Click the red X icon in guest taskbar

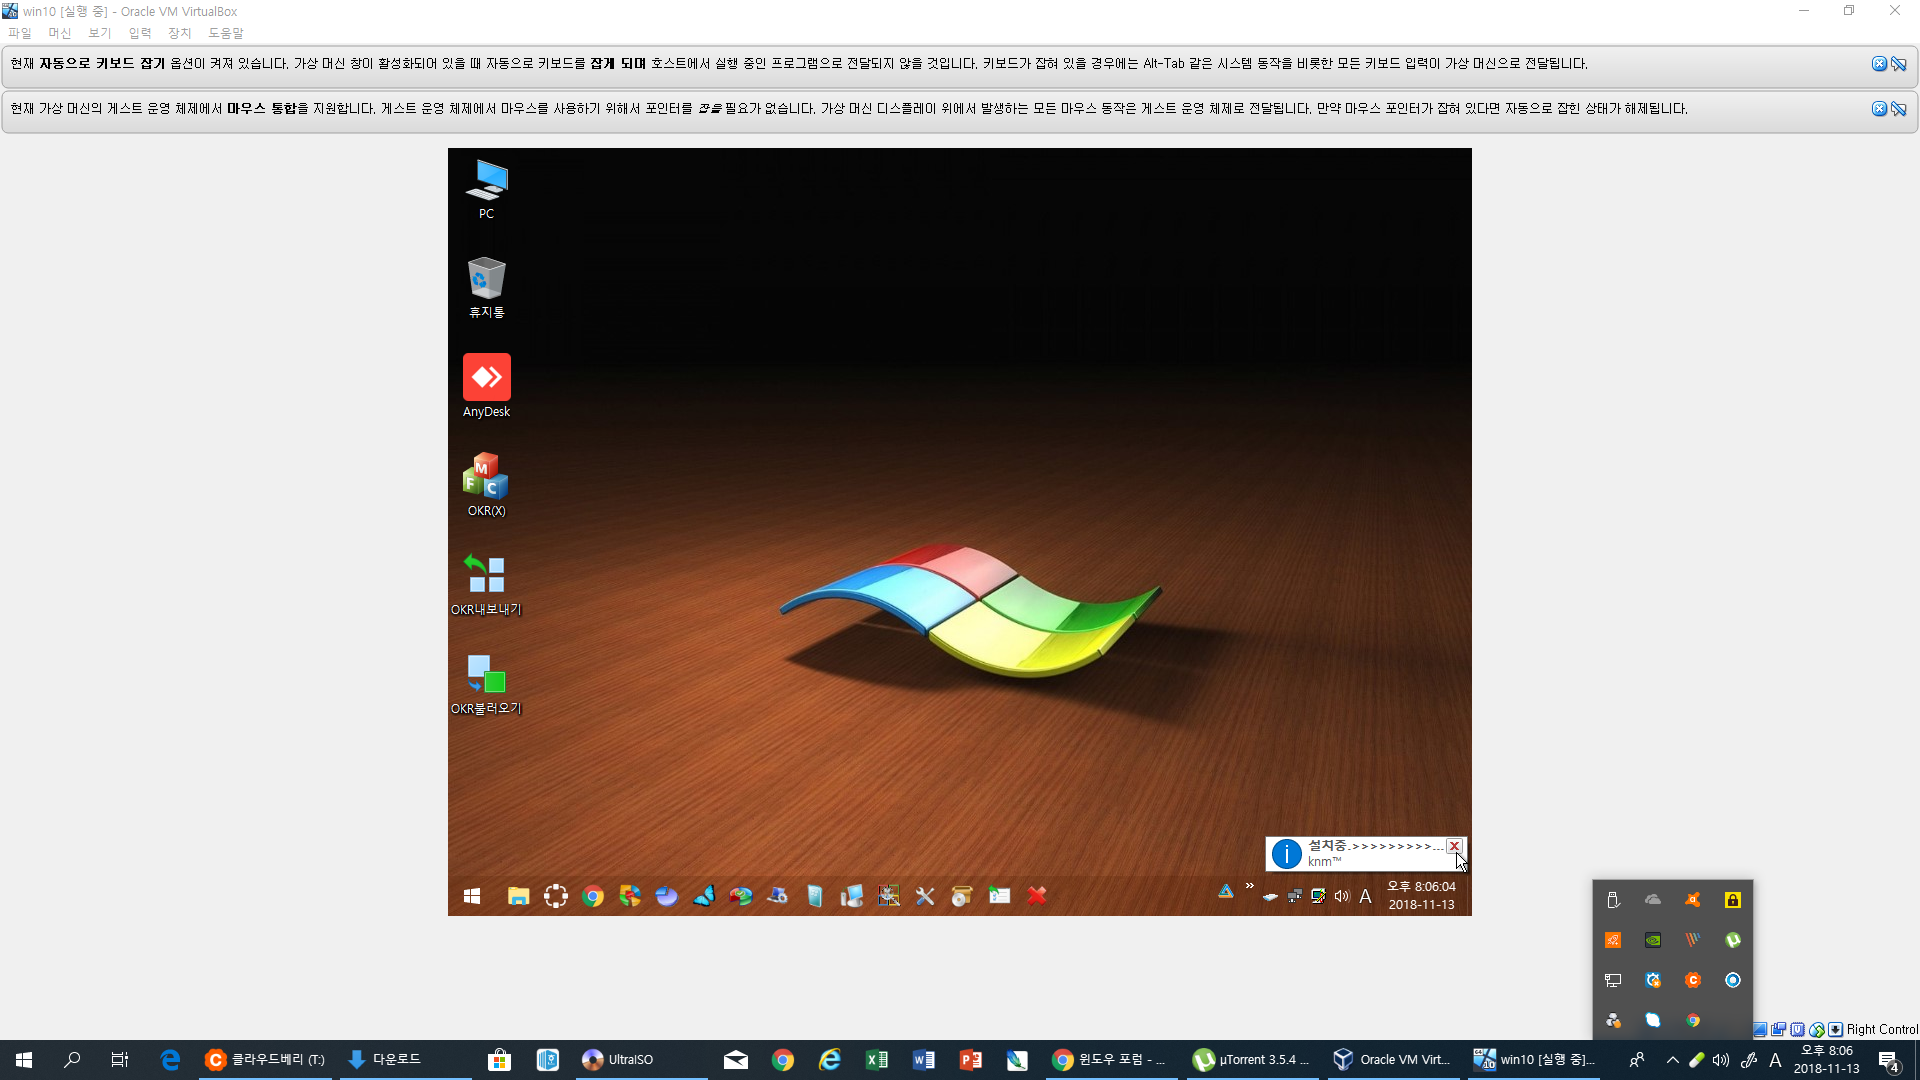click(x=1037, y=896)
